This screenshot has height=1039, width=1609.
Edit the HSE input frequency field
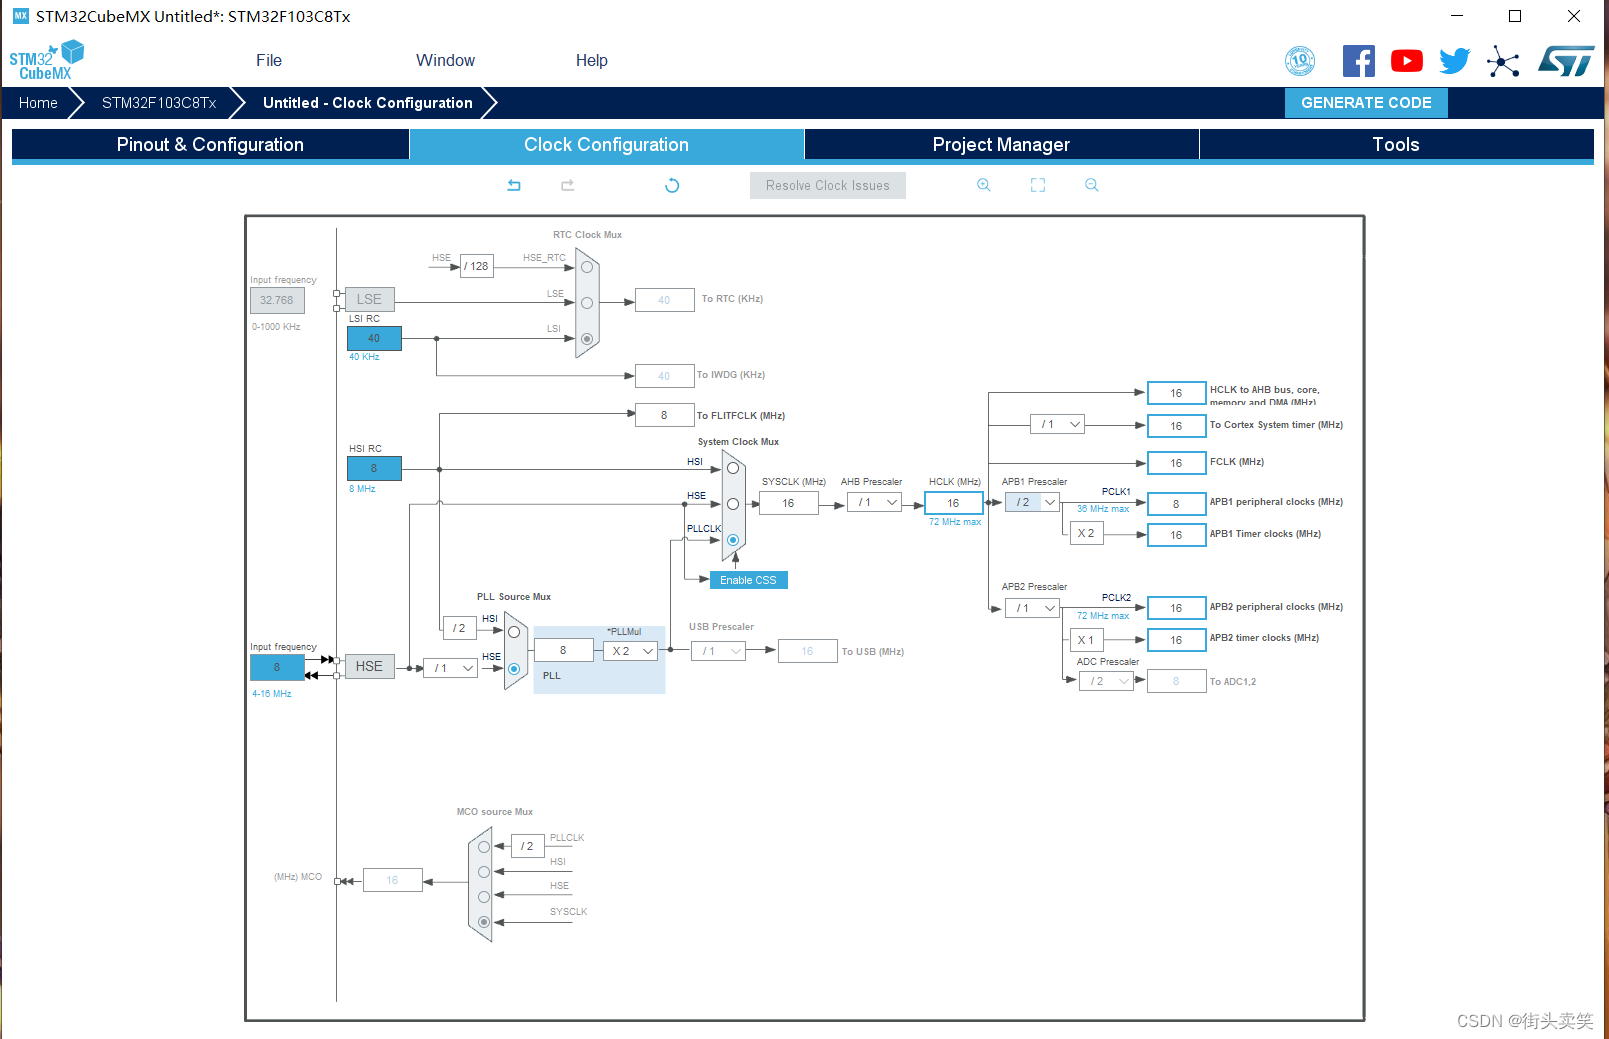[x=277, y=668]
